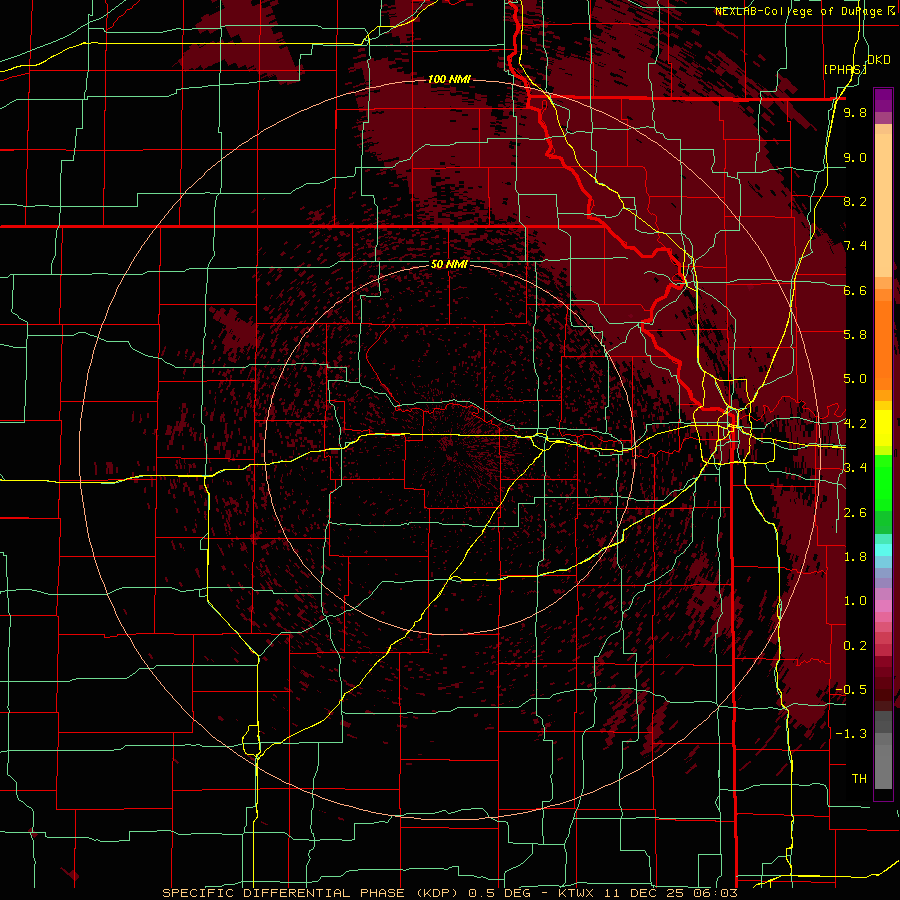The width and height of the screenshot is (900, 900).
Task: Click the bright green segment of the color bar
Action: (x=883, y=482)
